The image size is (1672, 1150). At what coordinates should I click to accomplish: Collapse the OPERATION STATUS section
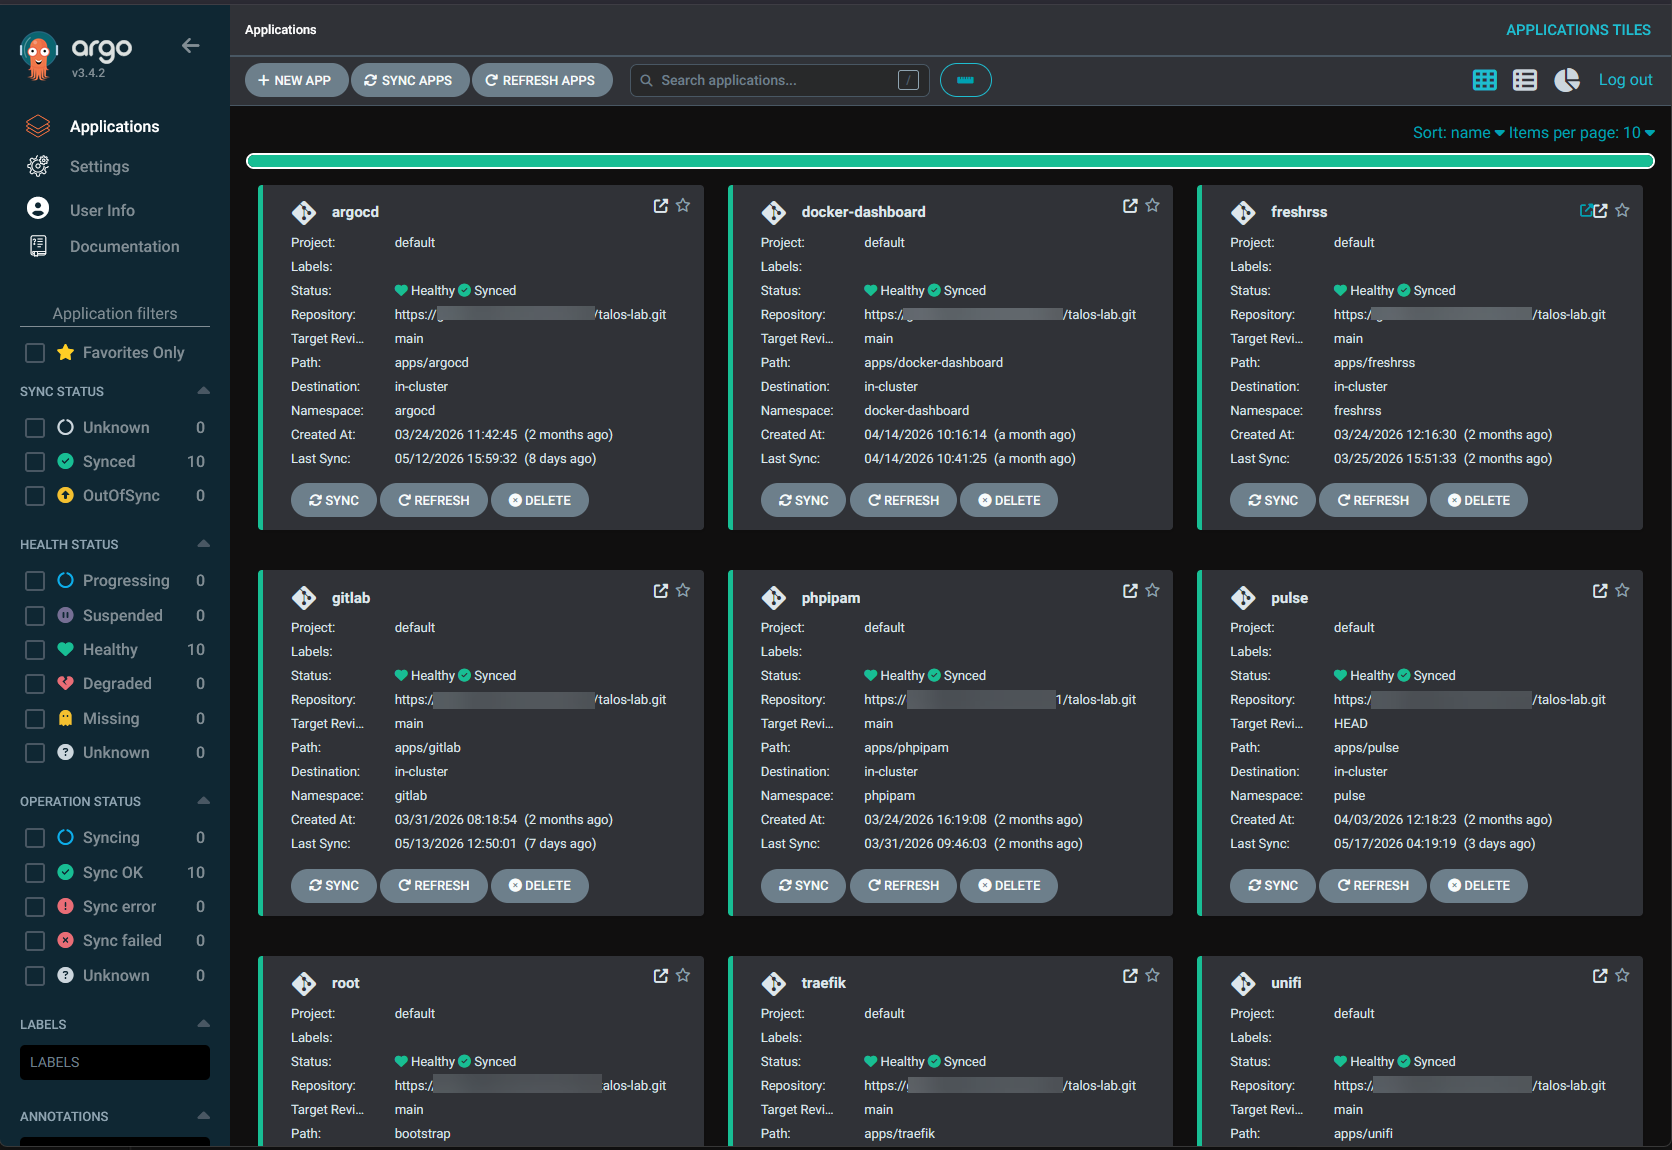click(x=204, y=801)
